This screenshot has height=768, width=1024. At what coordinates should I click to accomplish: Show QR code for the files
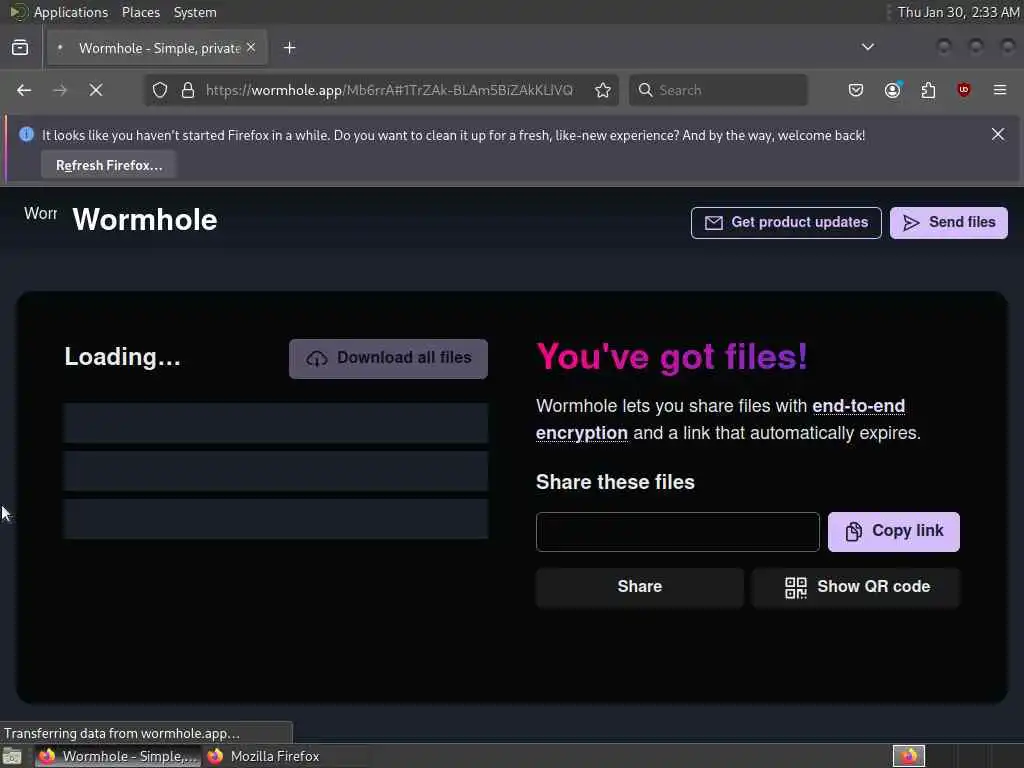tap(856, 587)
